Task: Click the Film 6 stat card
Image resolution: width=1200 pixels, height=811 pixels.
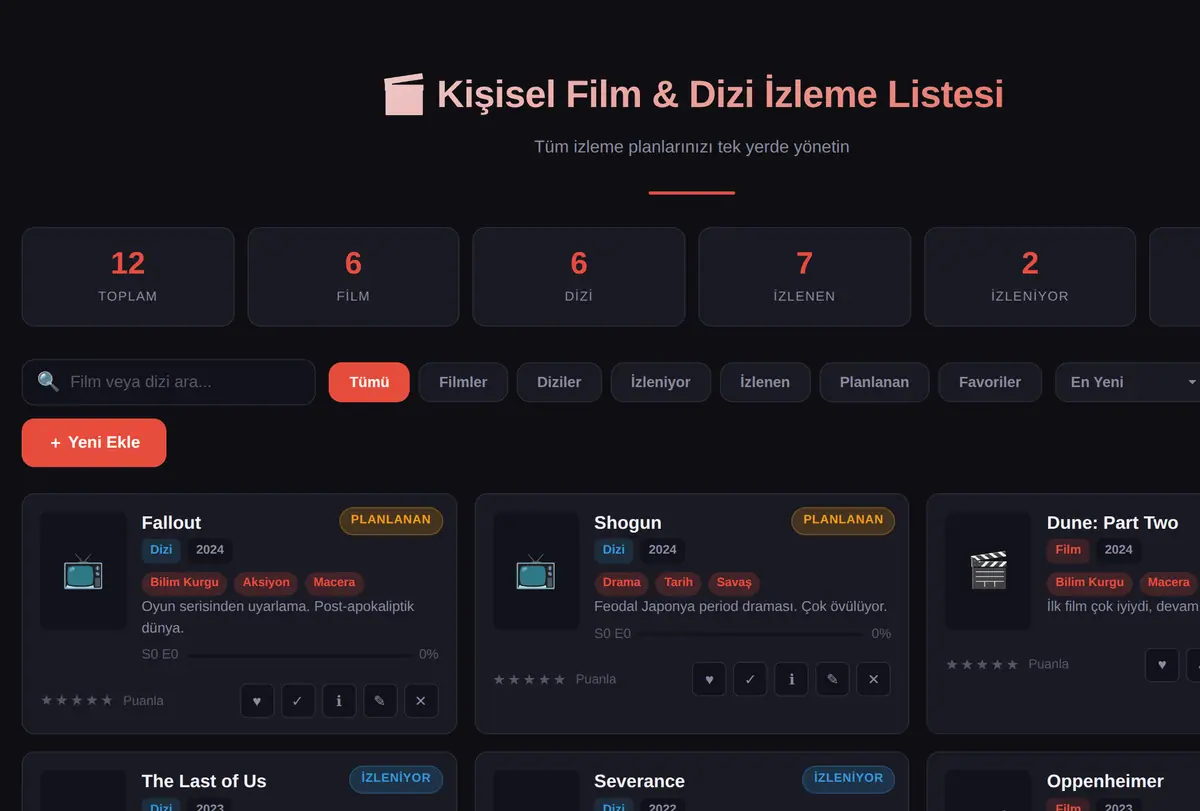Action: pos(353,277)
